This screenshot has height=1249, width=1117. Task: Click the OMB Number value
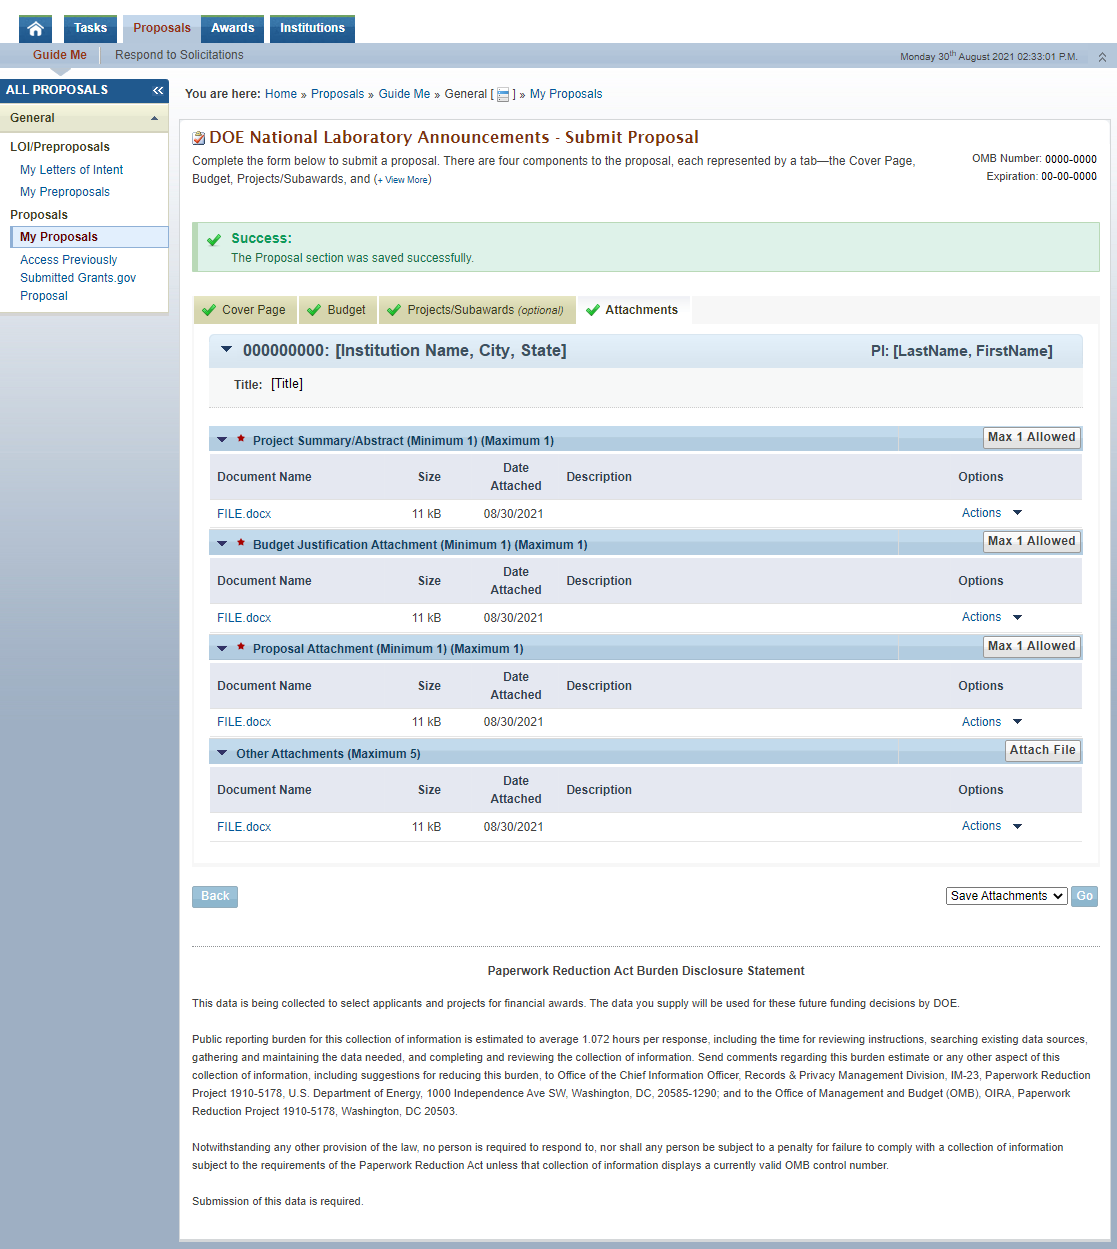coord(1071,159)
